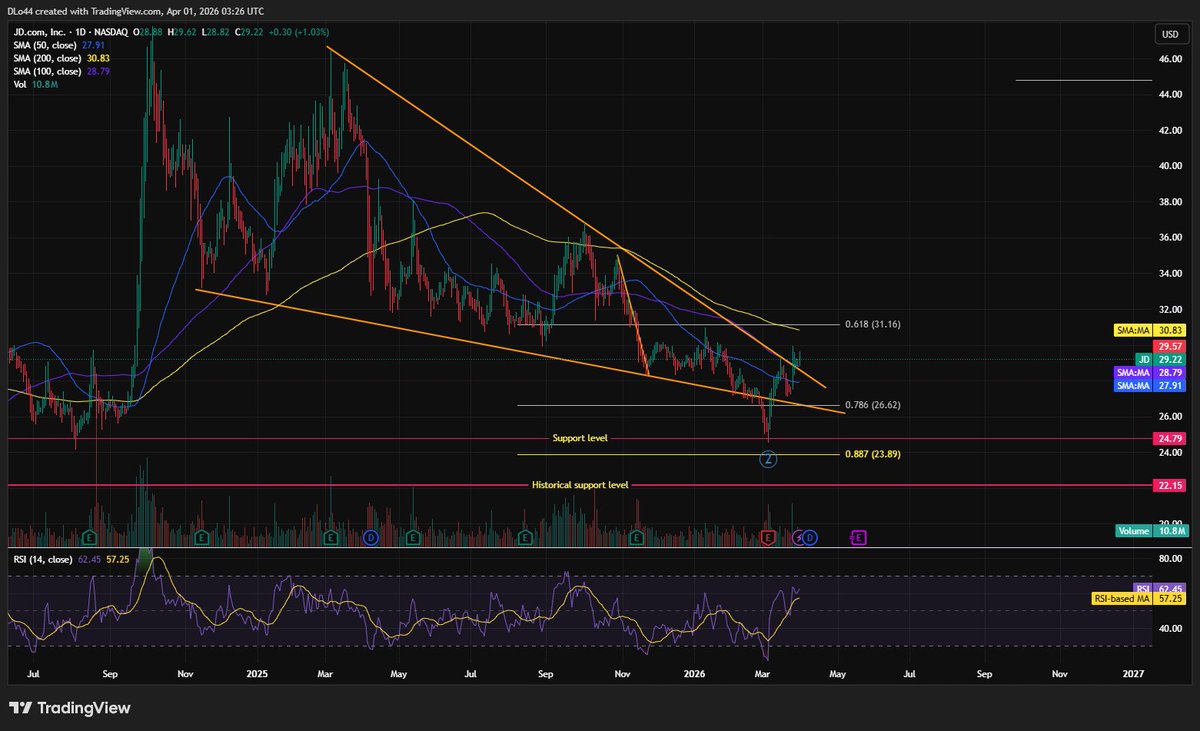Click the circled Z icon under the March 2026 low

click(768, 459)
